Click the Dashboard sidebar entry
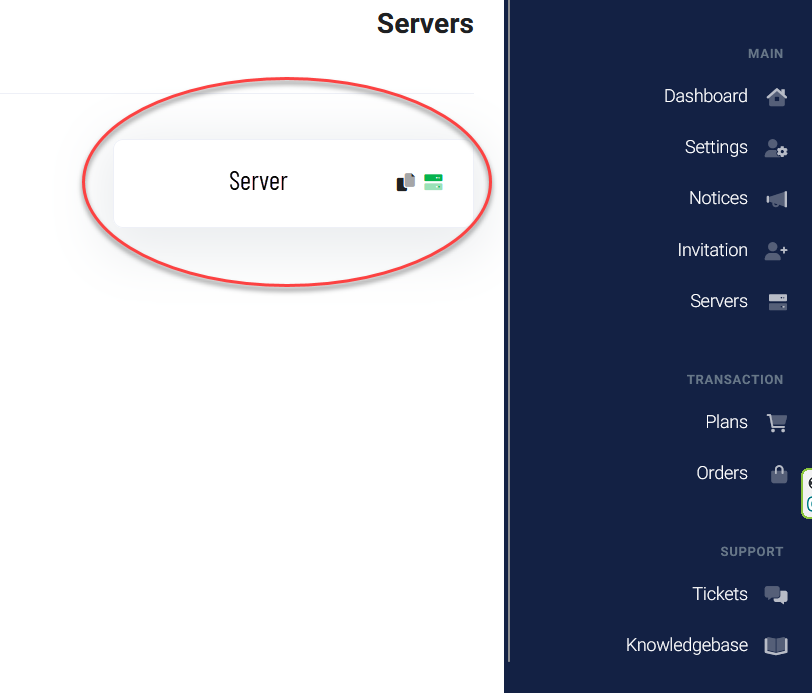This screenshot has width=812, height=693. click(706, 96)
